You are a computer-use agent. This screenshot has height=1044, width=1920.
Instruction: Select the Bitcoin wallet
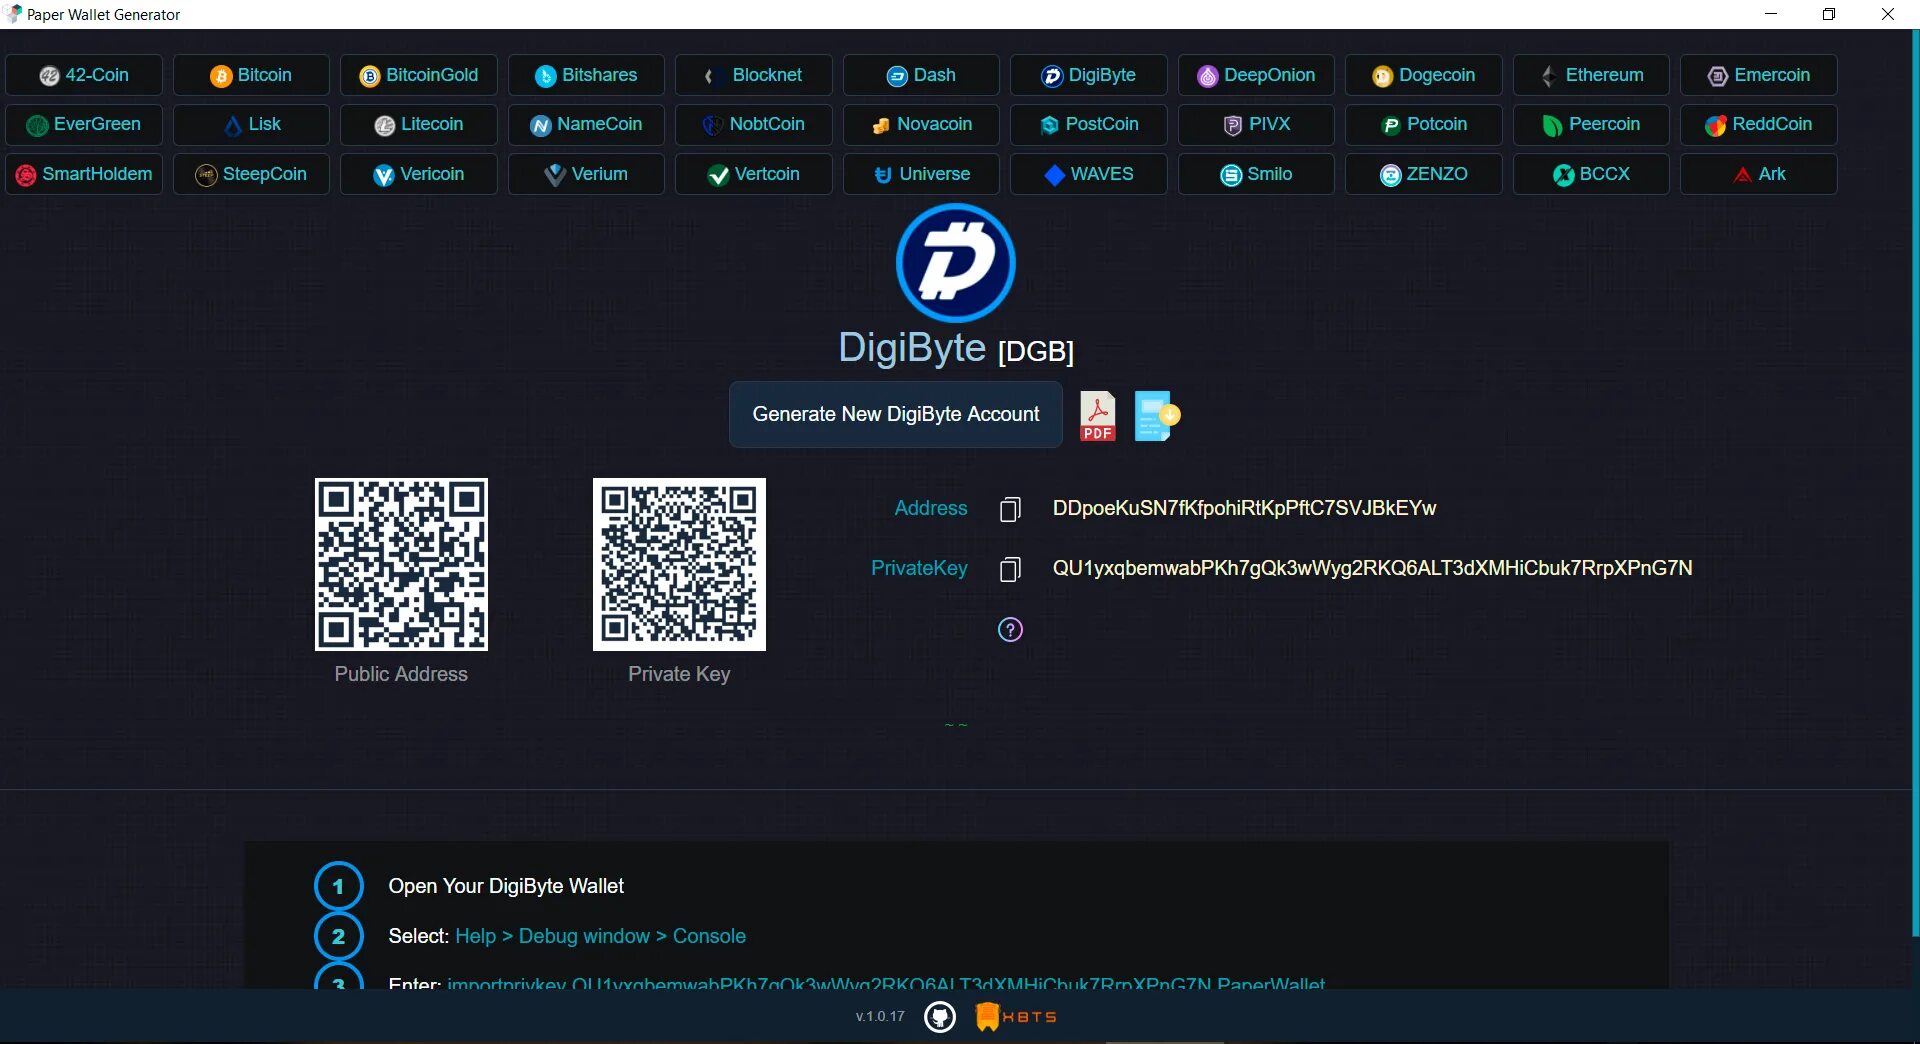coord(251,75)
